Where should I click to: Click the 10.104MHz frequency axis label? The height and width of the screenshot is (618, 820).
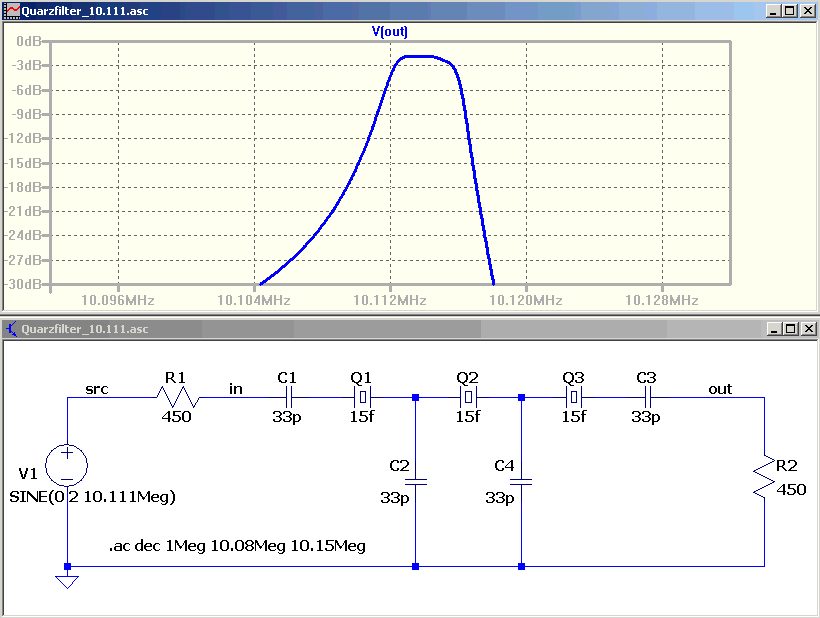254,301
